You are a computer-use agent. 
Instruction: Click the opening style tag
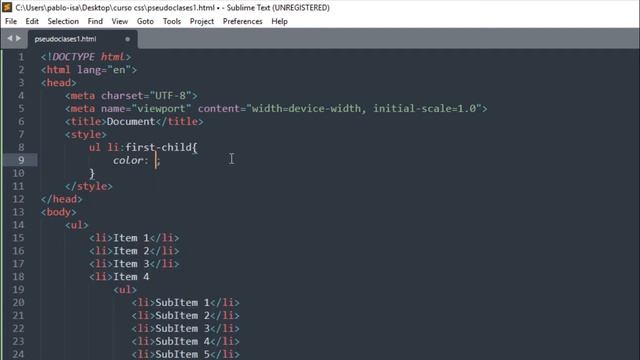click(x=86, y=134)
